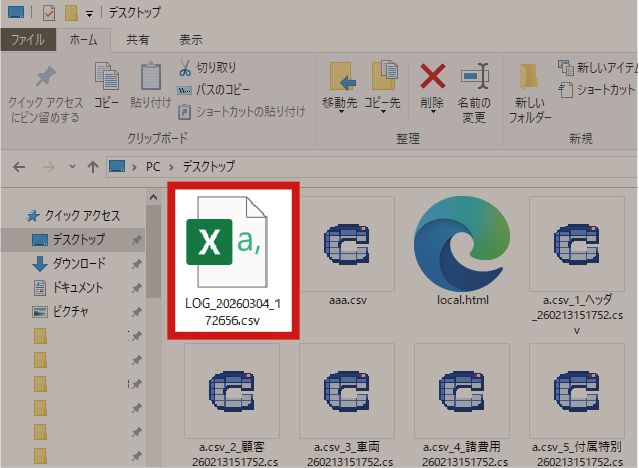Screen dimensions: 639x468
Task: Switch to the View (表示) tab
Action: (190, 40)
